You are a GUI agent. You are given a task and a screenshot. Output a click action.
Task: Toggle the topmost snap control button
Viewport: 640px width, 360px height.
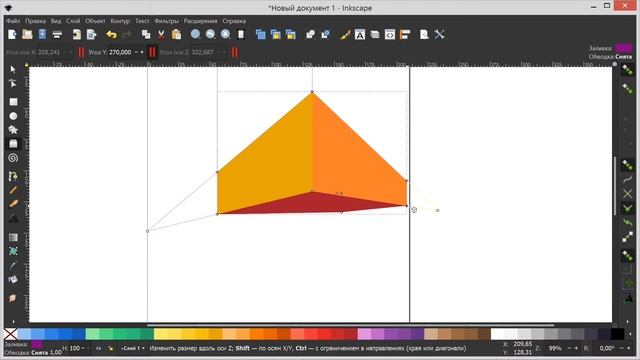627,70
